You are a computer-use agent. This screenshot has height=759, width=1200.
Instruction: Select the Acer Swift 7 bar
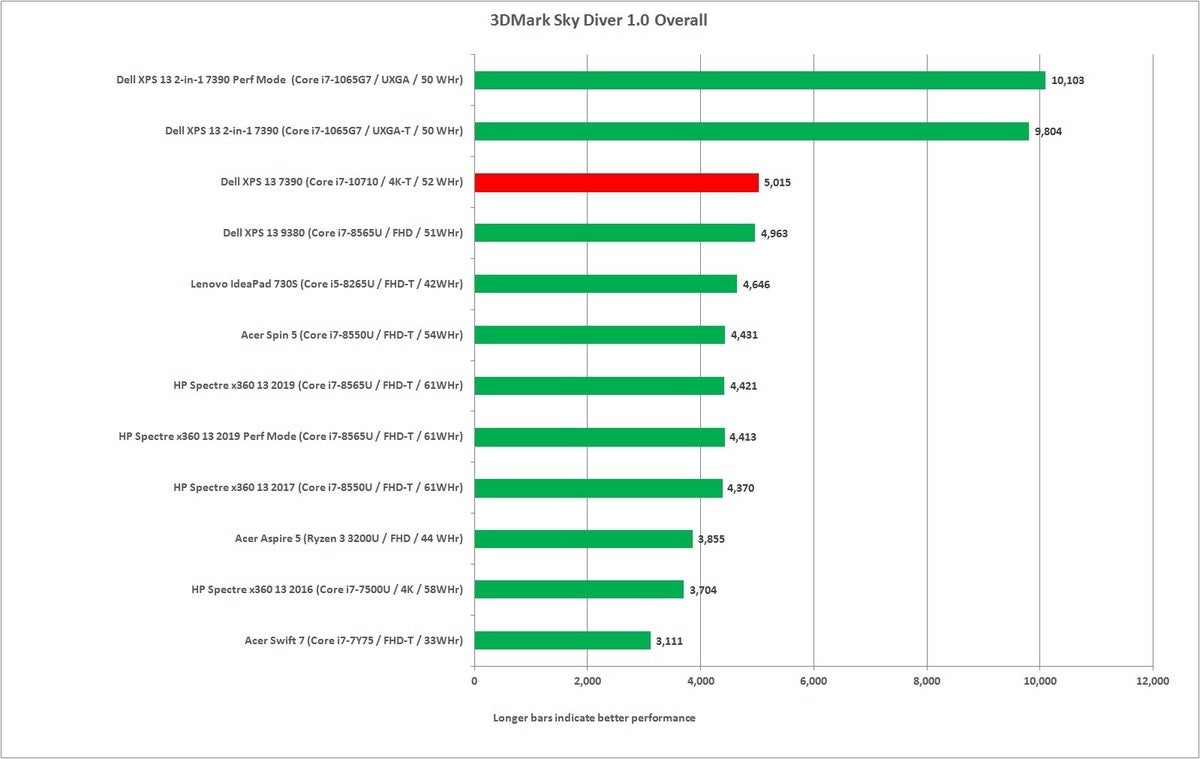coord(562,640)
